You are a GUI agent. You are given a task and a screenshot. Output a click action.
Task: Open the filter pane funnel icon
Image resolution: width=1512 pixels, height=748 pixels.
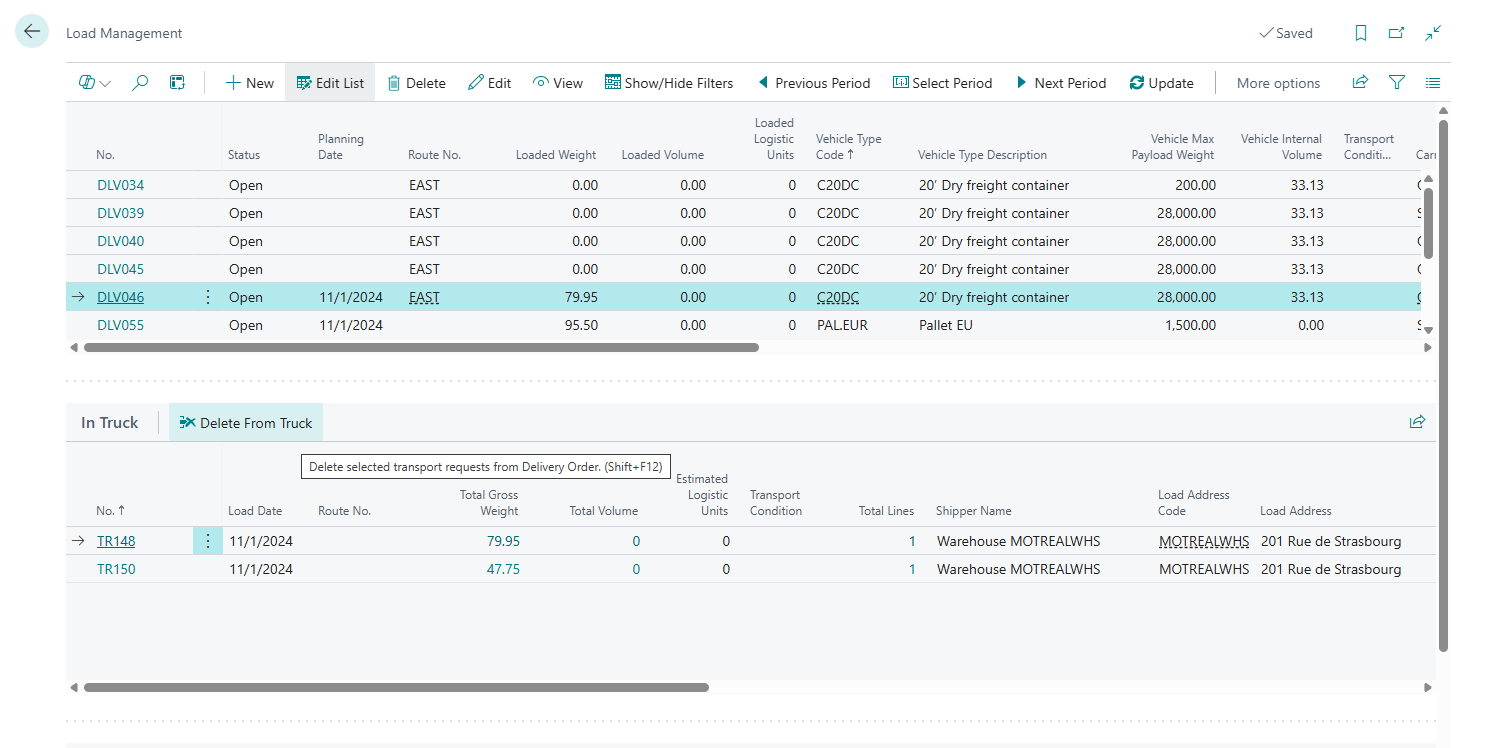click(1397, 83)
